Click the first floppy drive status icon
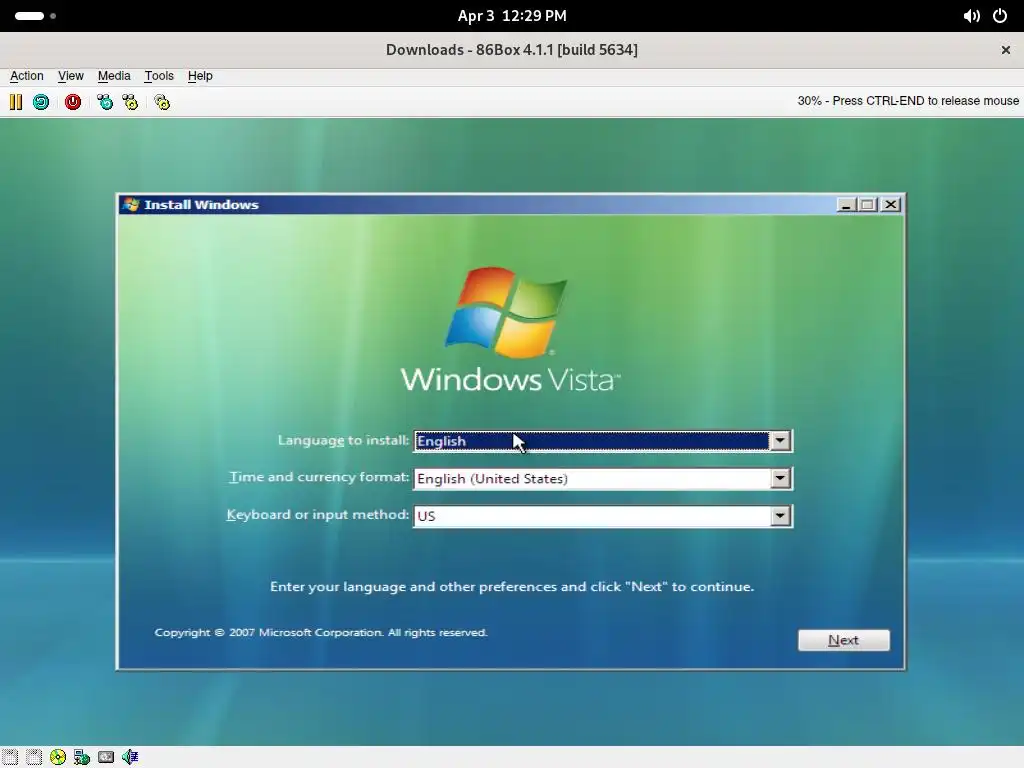Viewport: 1024px width, 768px height. pos(10,757)
